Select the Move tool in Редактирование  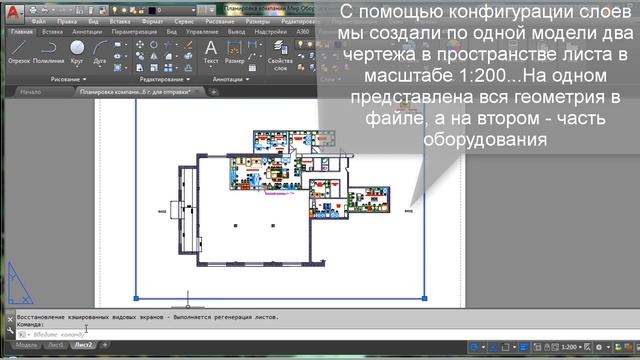(x=140, y=44)
